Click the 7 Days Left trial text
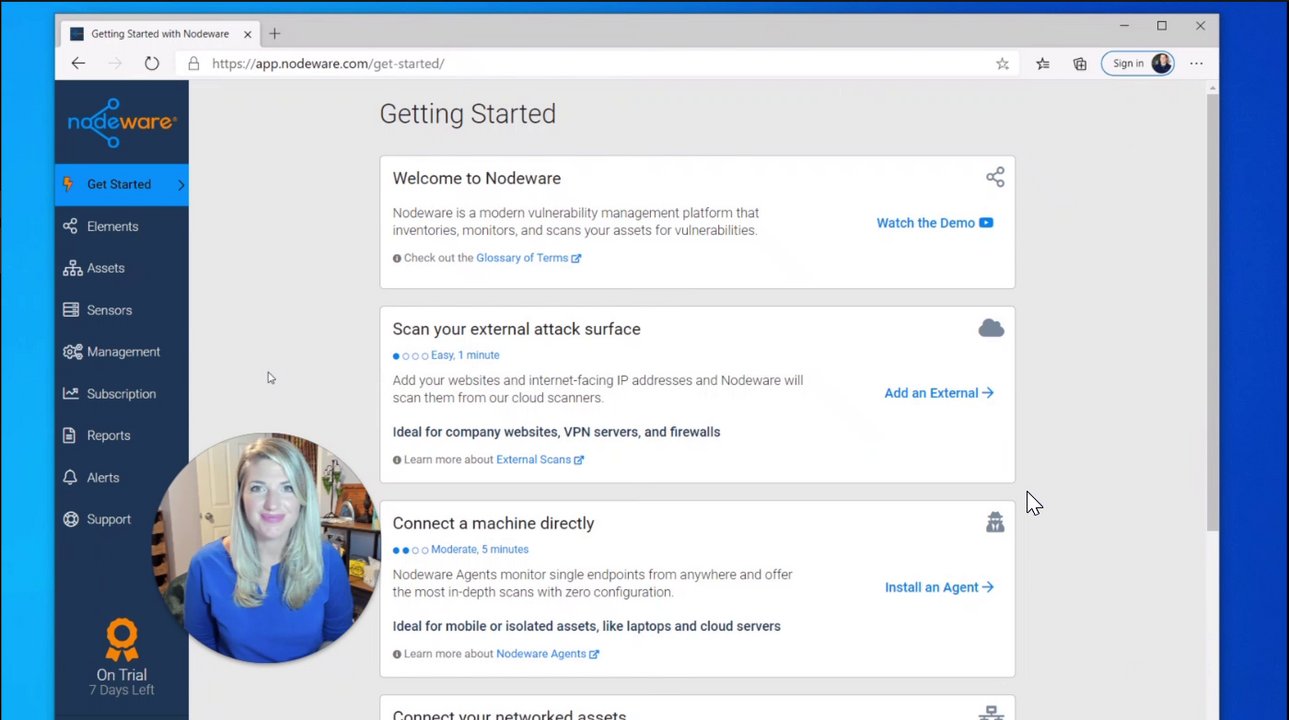The image size is (1289, 720). click(x=122, y=690)
